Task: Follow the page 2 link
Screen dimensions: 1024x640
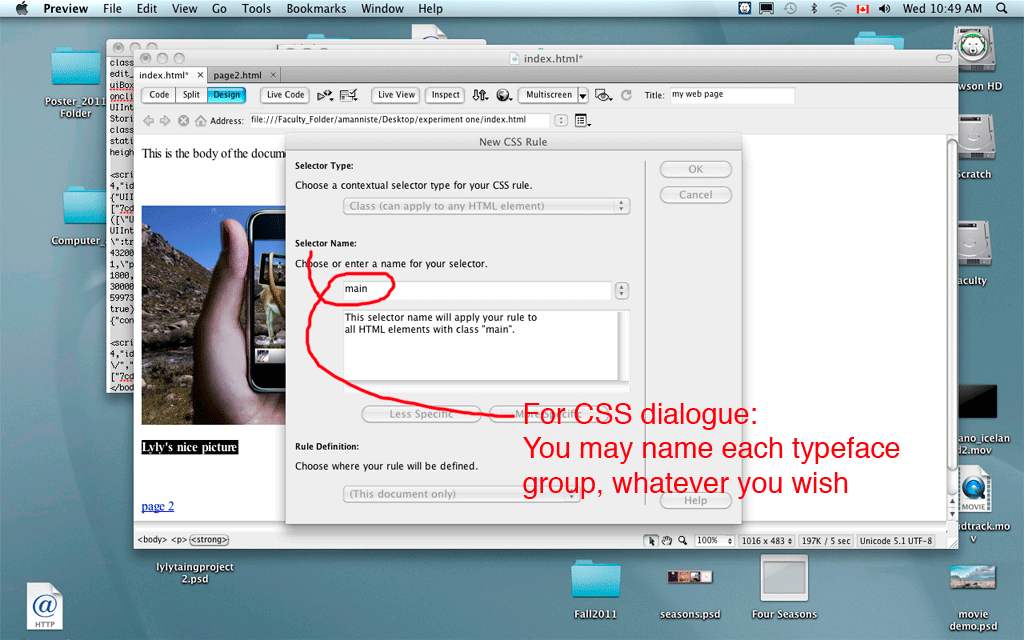Action: (x=158, y=506)
